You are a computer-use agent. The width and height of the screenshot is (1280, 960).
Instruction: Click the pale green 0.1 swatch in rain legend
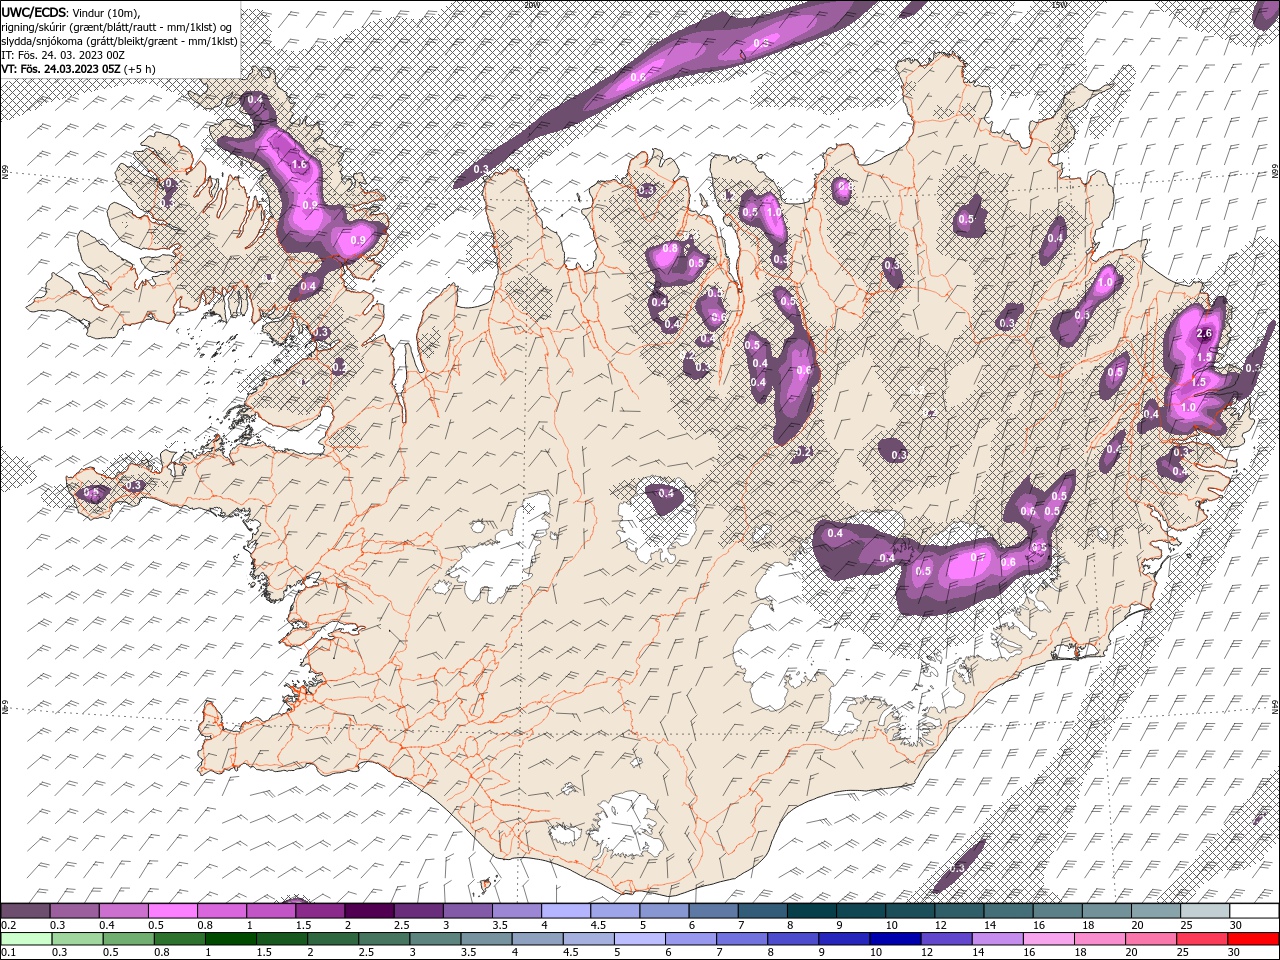tap(26, 939)
